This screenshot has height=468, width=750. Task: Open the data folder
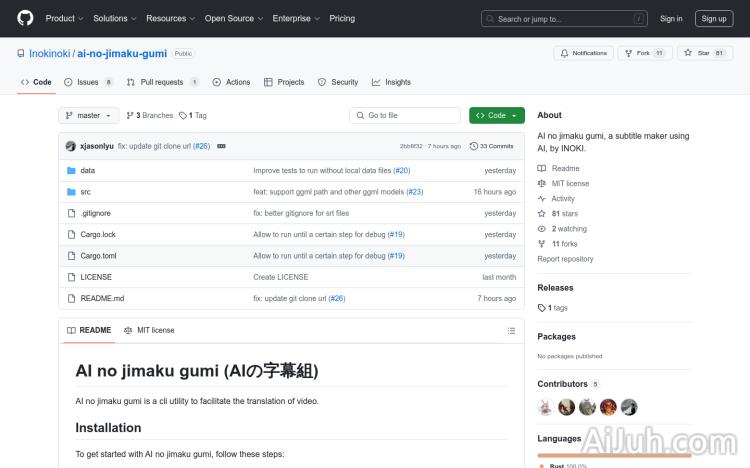click(88, 170)
